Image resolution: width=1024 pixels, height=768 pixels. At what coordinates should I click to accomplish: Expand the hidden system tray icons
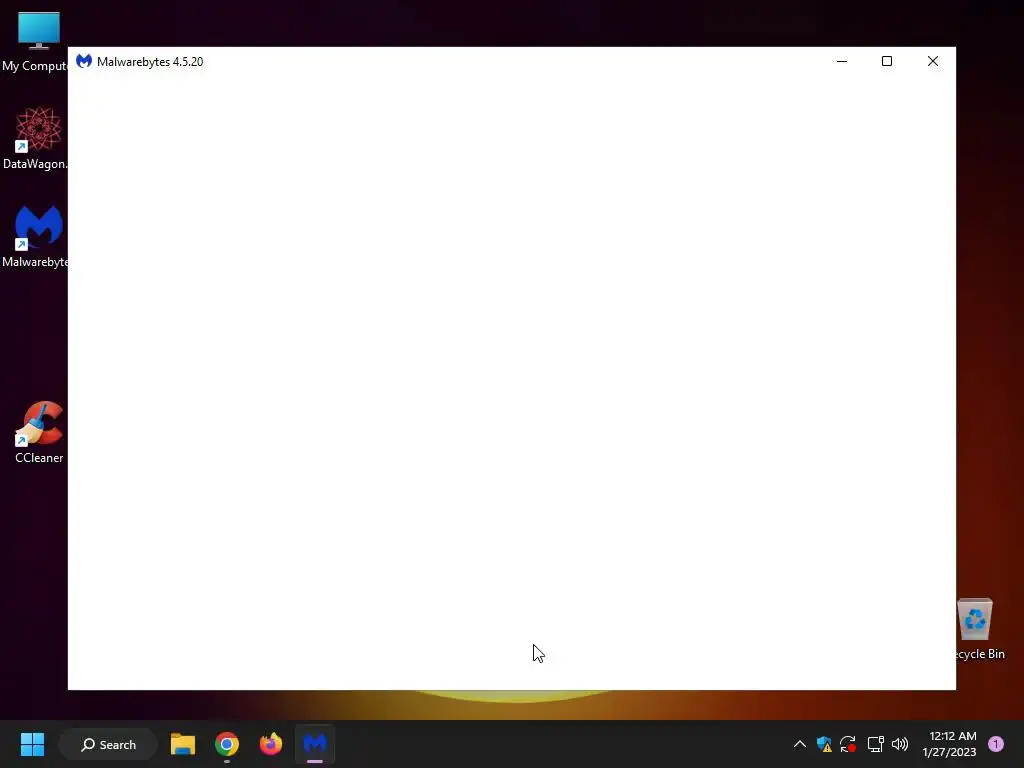(799, 744)
